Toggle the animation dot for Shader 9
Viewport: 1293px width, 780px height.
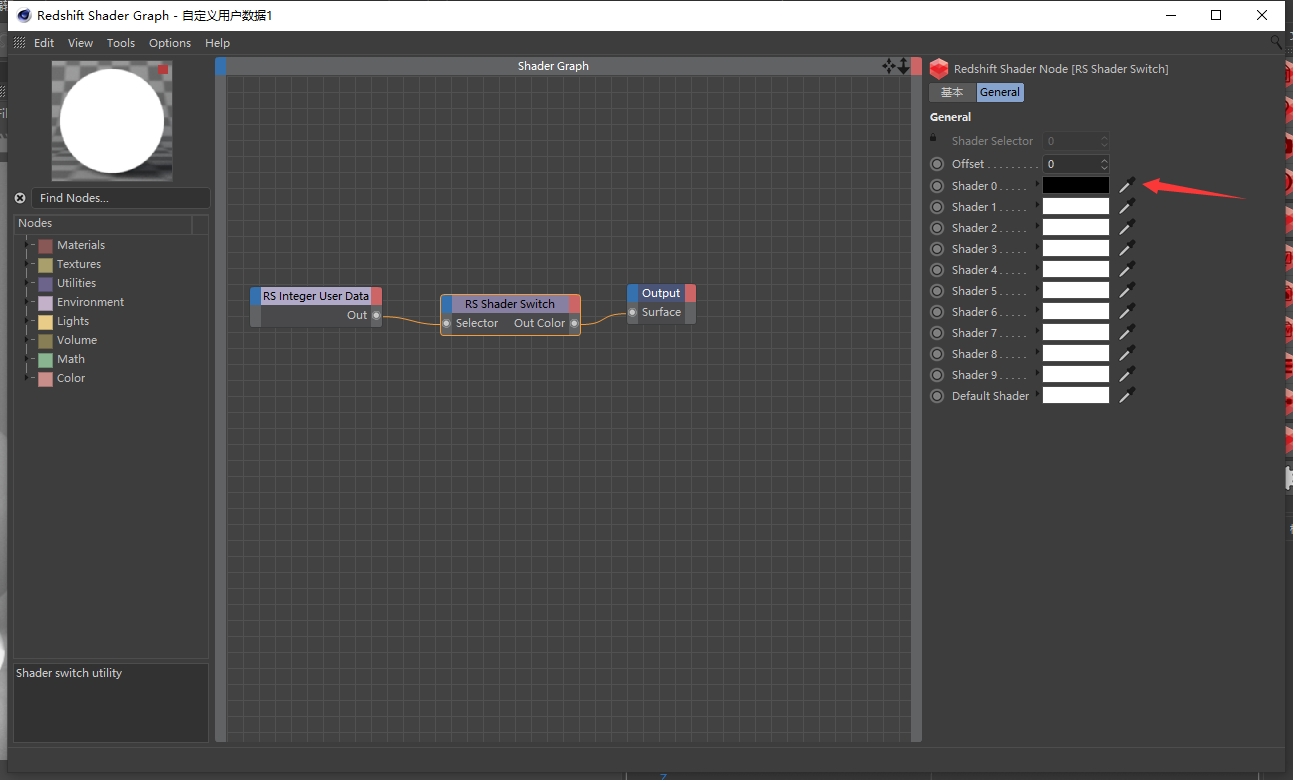pyautogui.click(x=937, y=375)
